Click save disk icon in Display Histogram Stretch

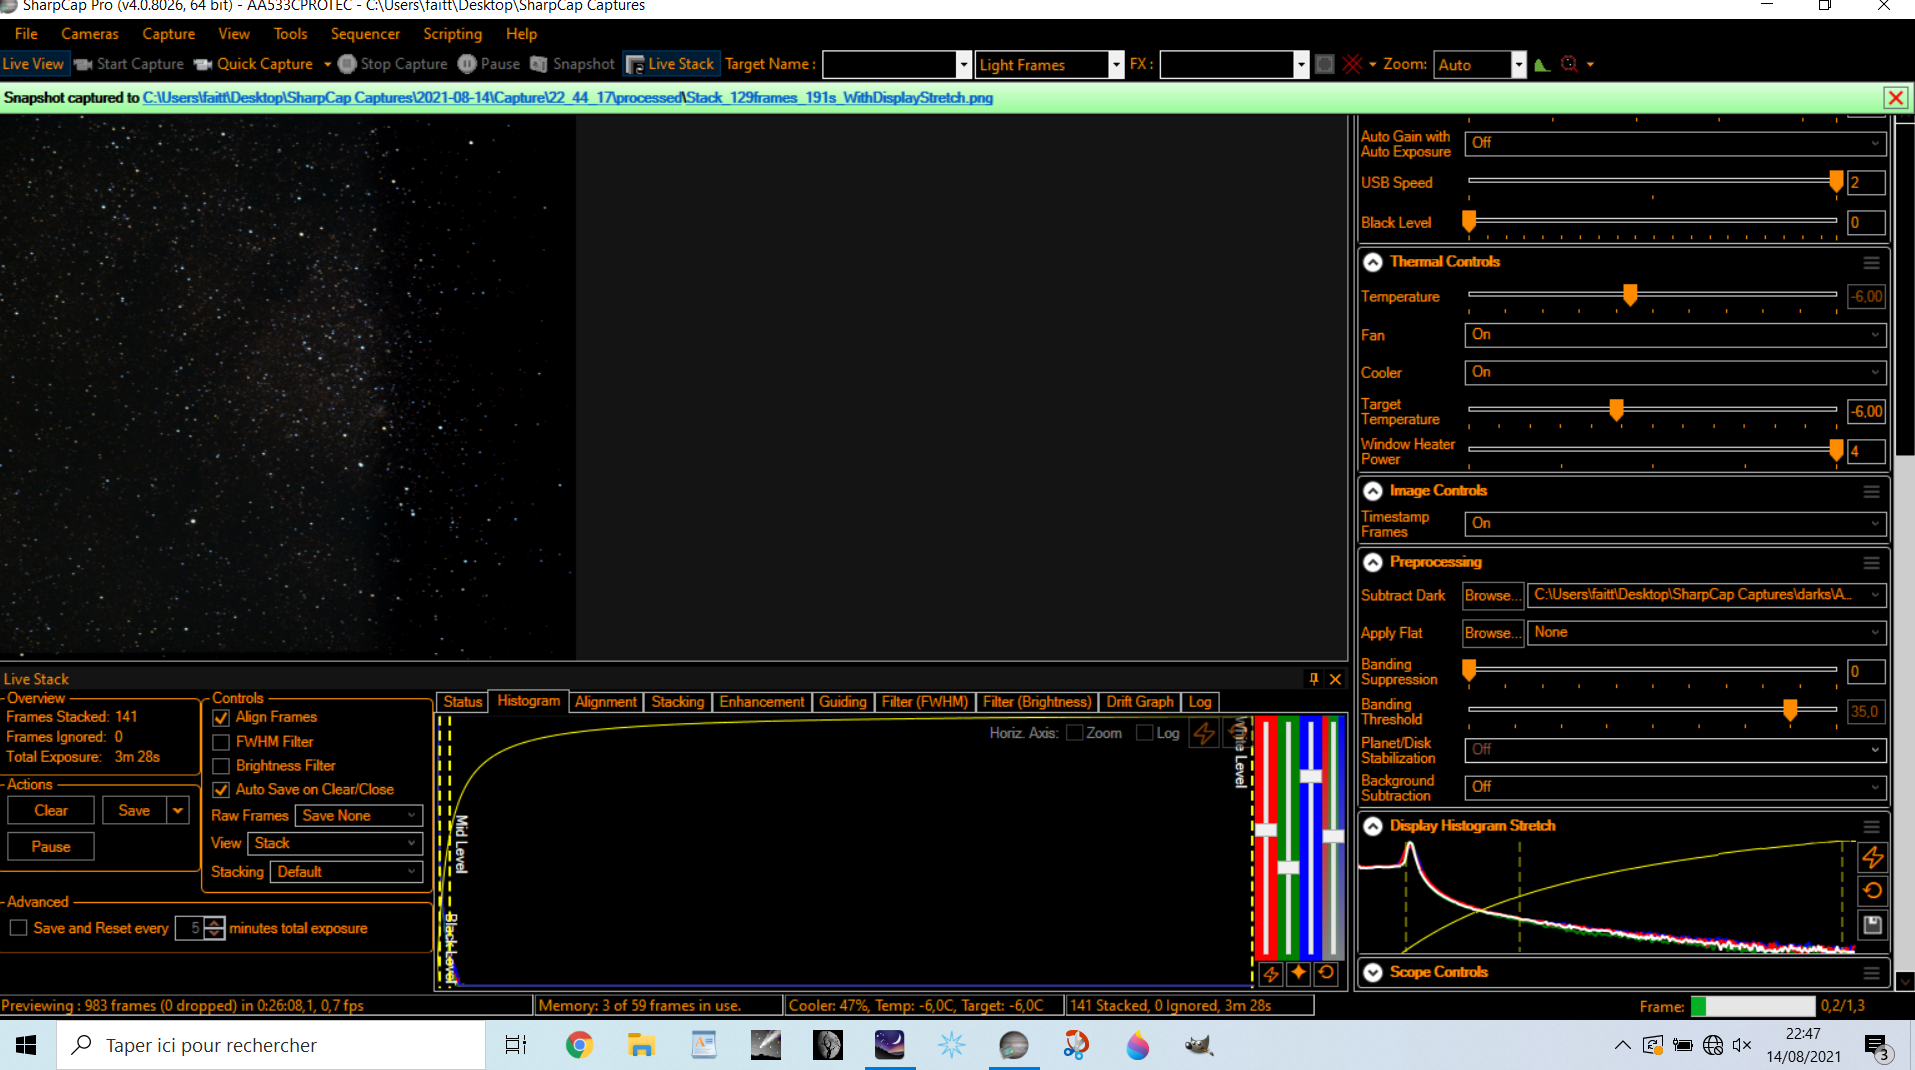pos(1872,925)
